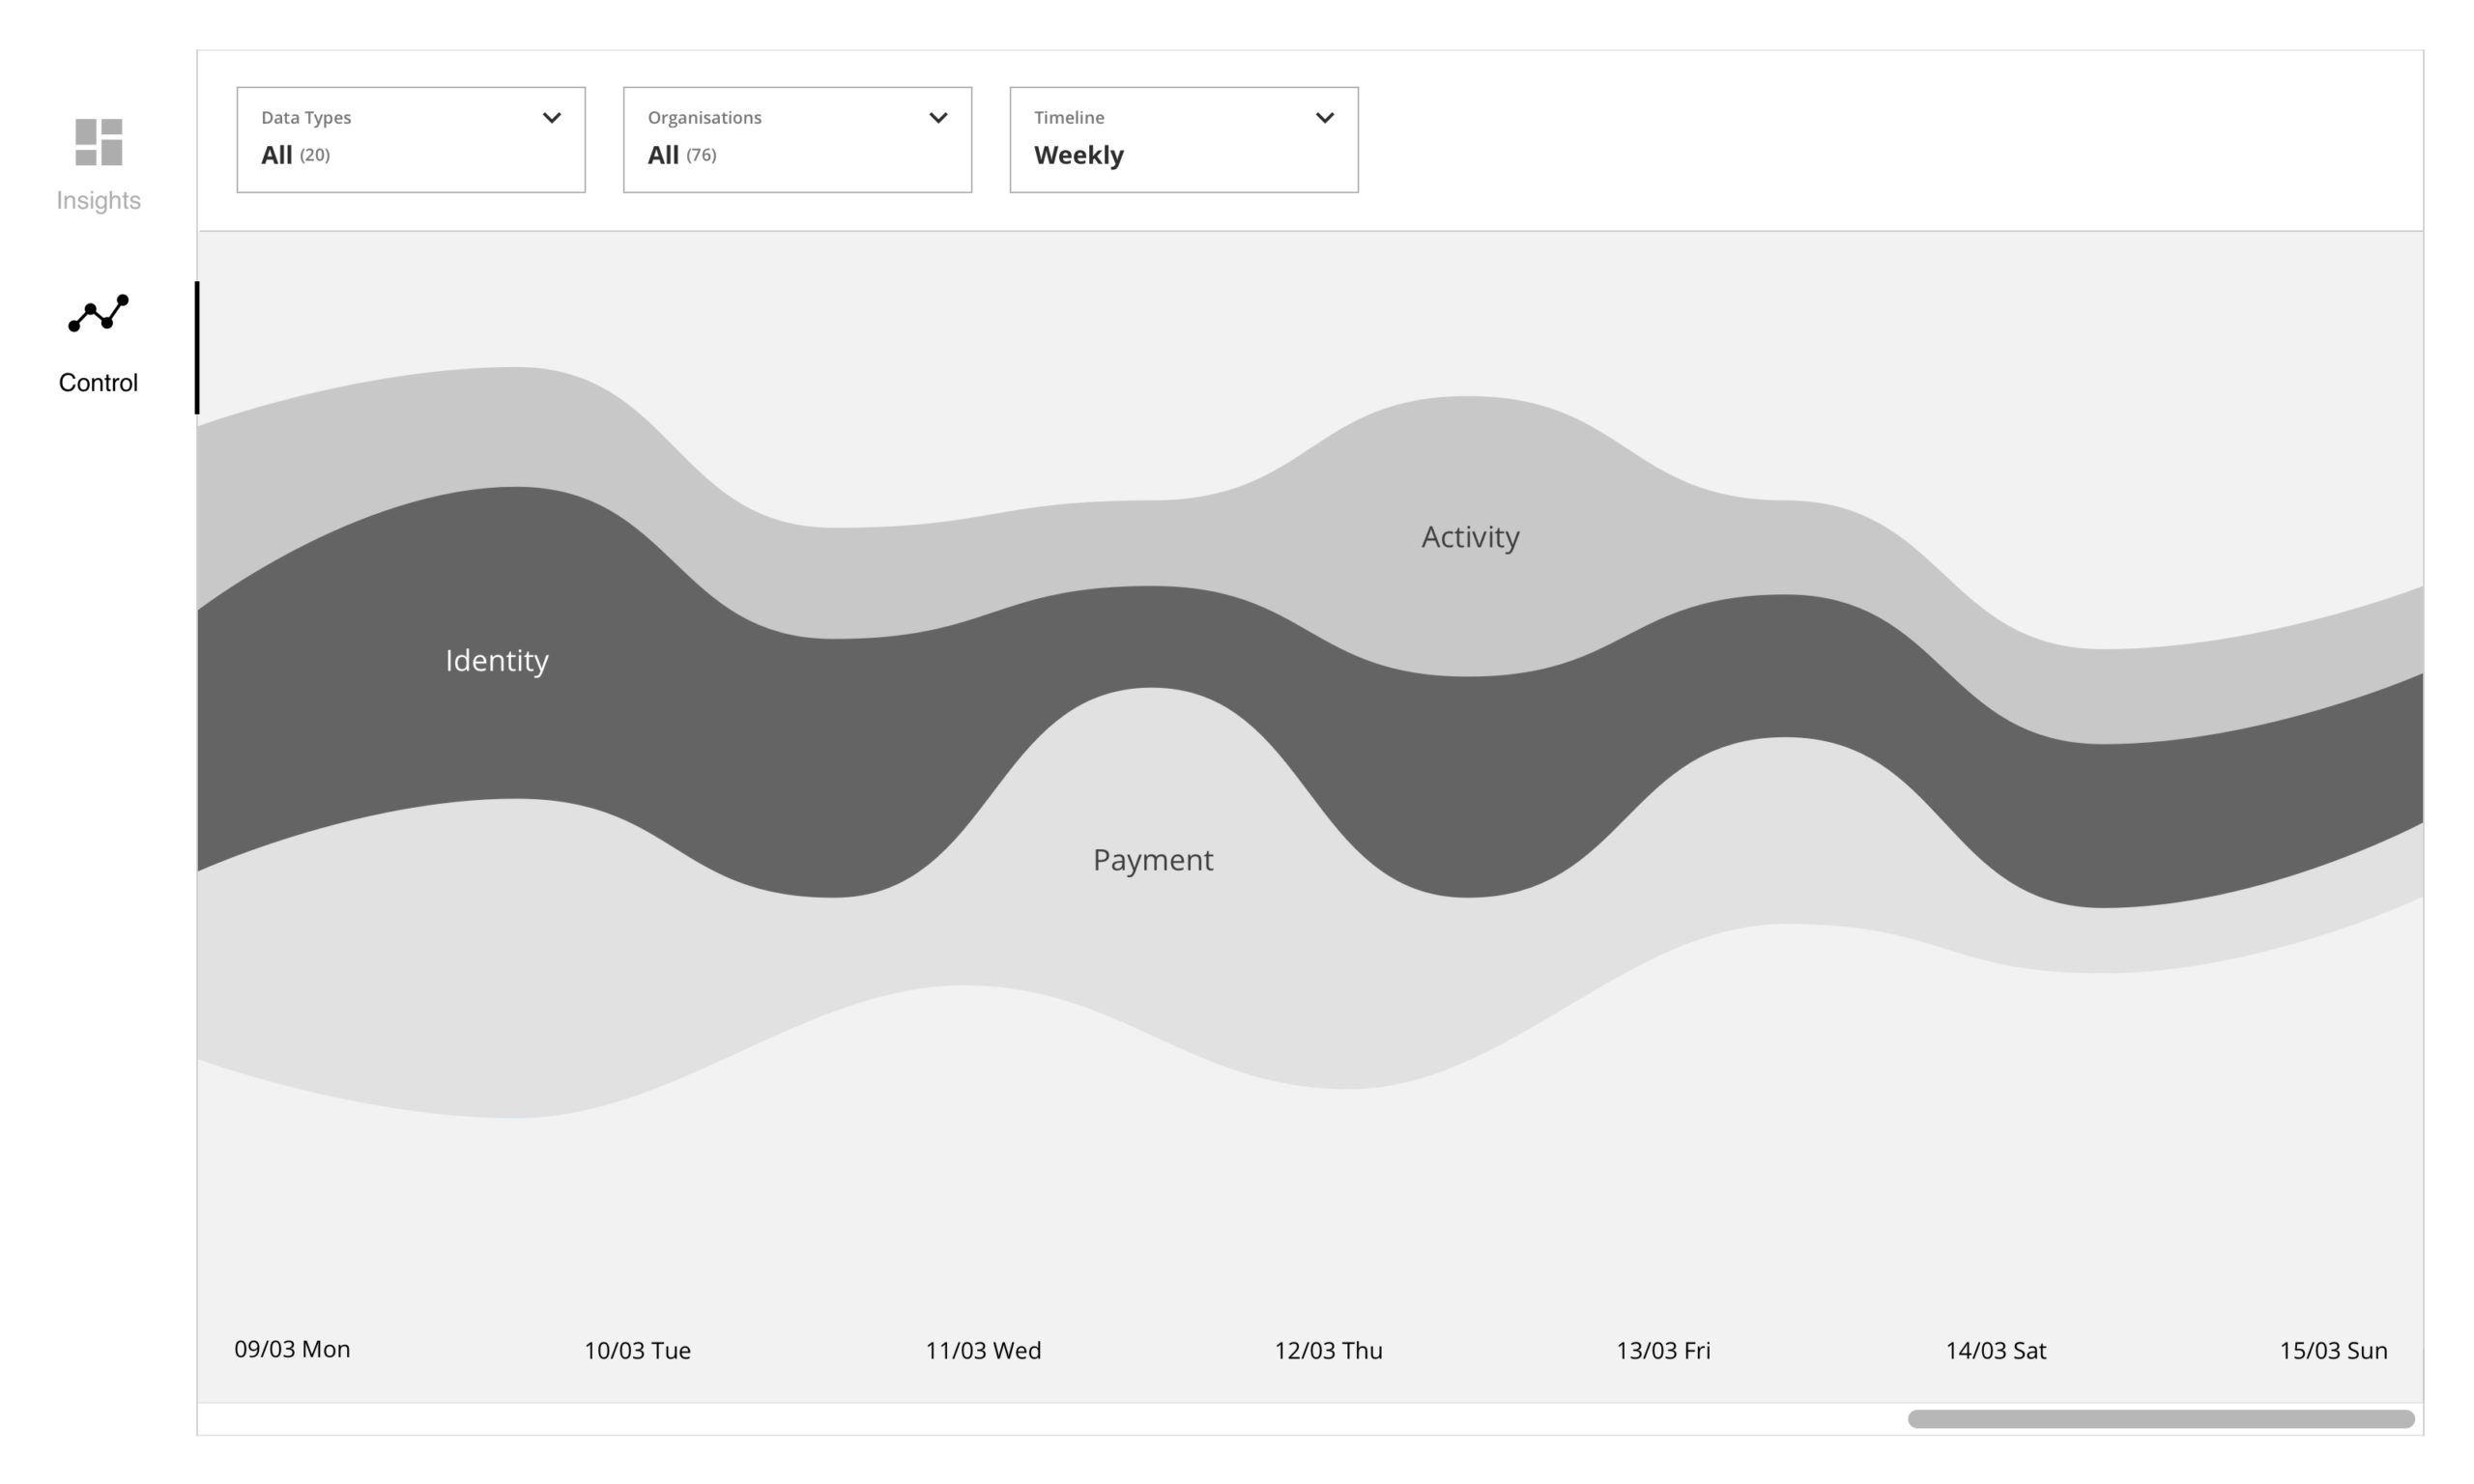Click the 13/03 Fri date label

pyautogui.click(x=1663, y=1351)
